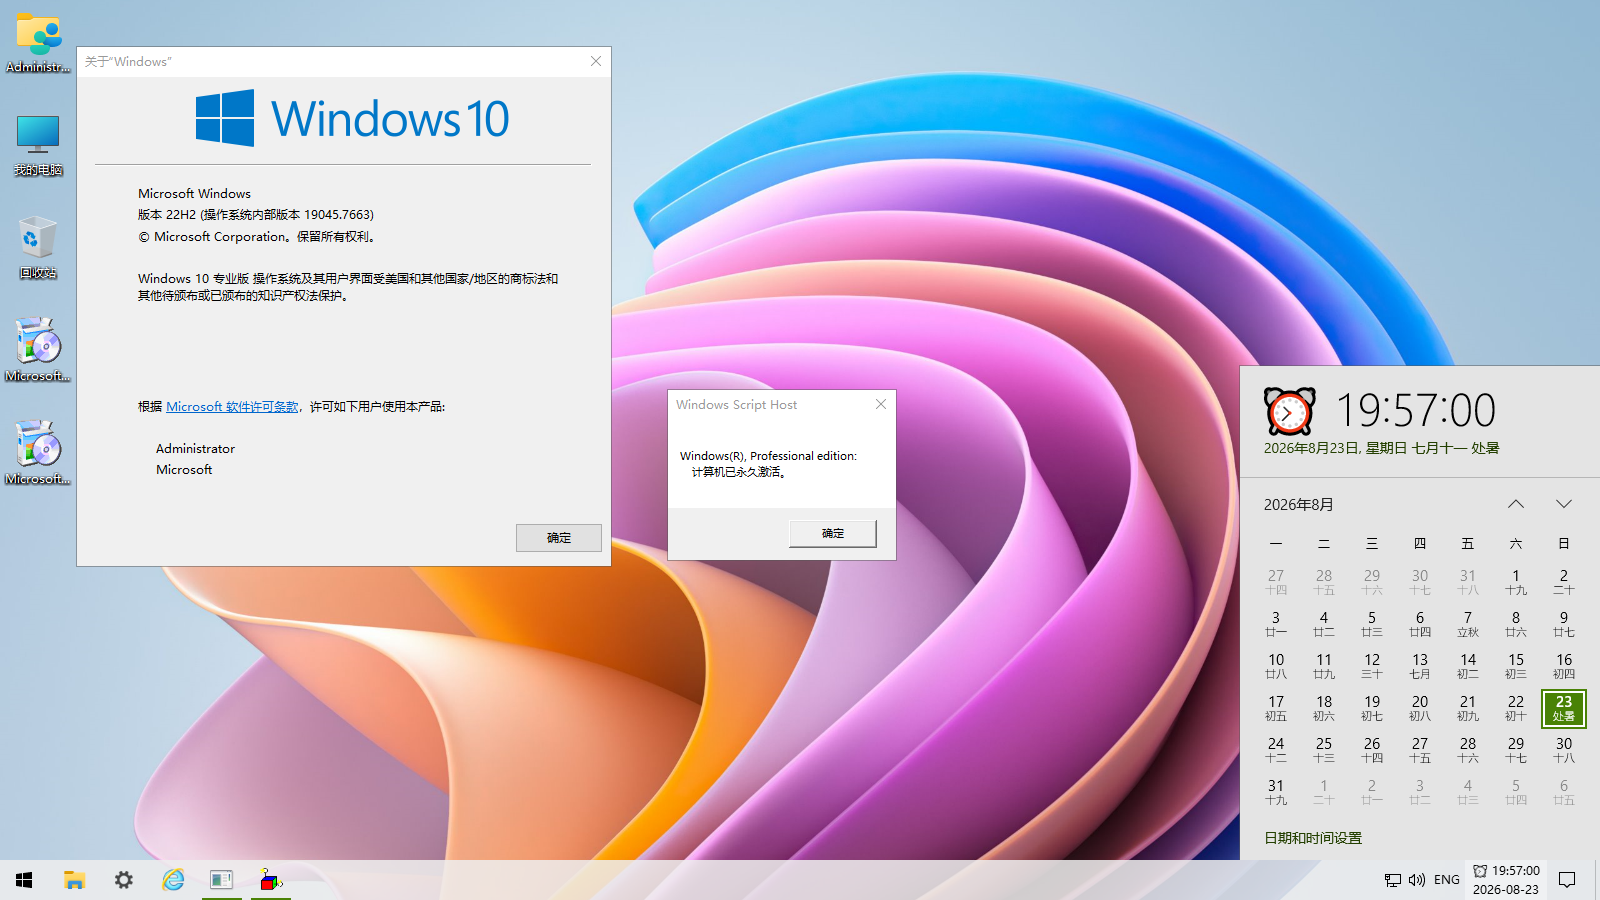Click the 2026年8月23日 full date line

click(x=1381, y=448)
